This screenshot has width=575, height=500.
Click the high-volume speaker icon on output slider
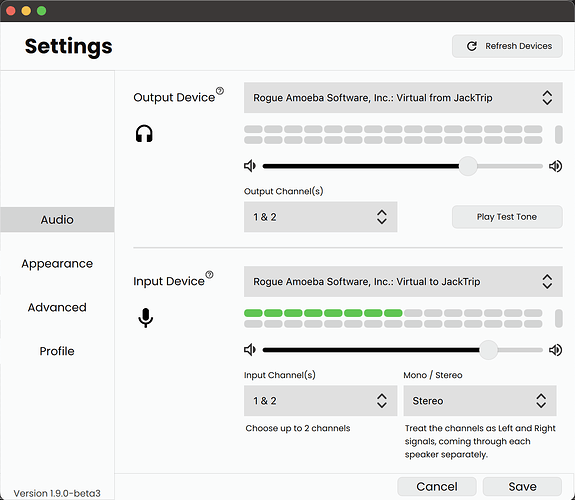[x=555, y=166]
